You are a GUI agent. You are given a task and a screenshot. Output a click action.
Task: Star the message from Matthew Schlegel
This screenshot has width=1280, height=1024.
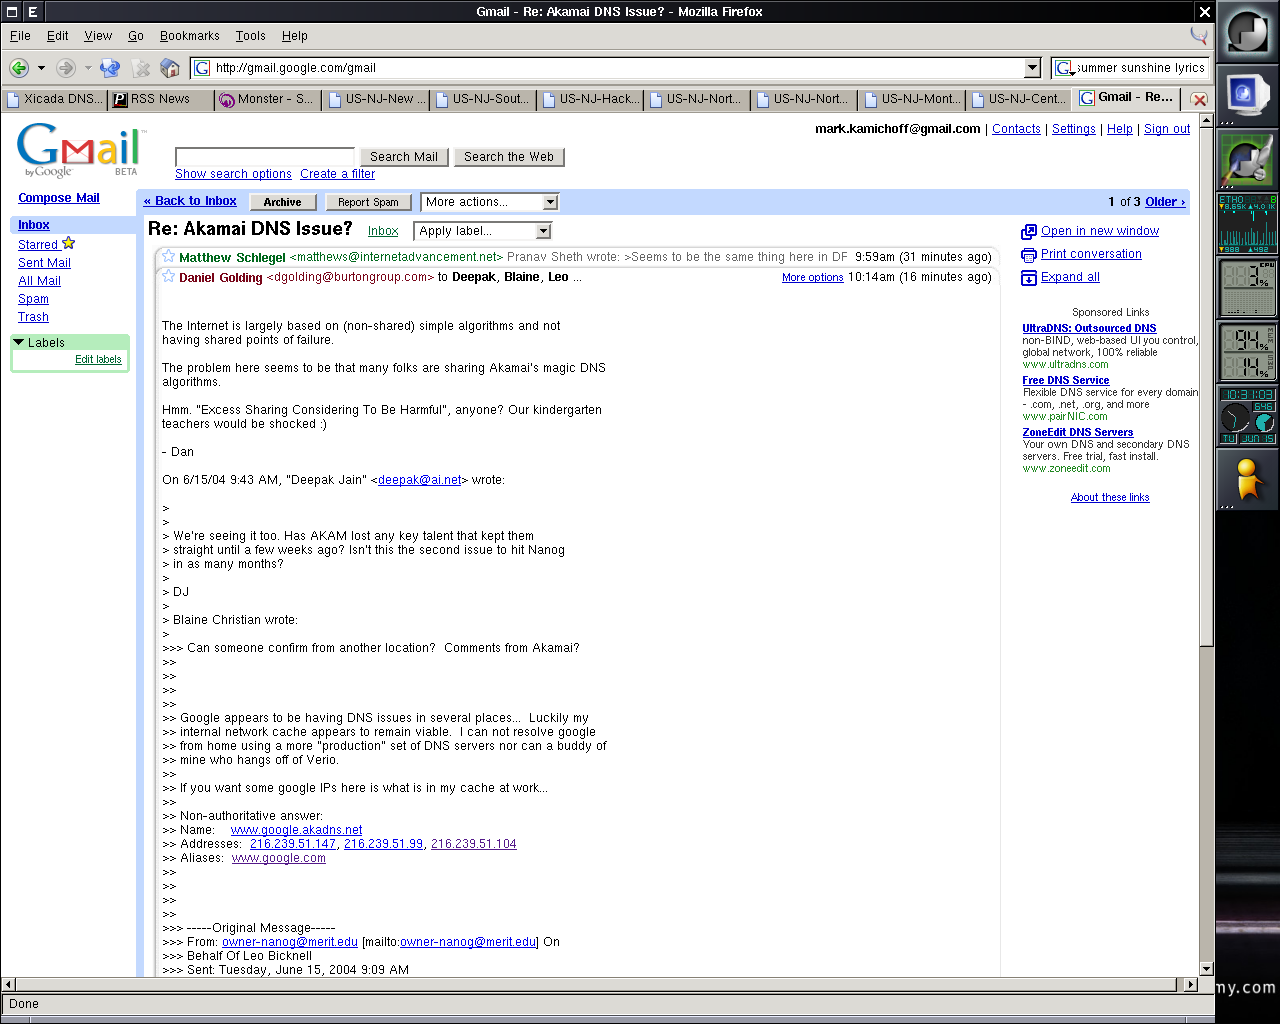click(169, 257)
